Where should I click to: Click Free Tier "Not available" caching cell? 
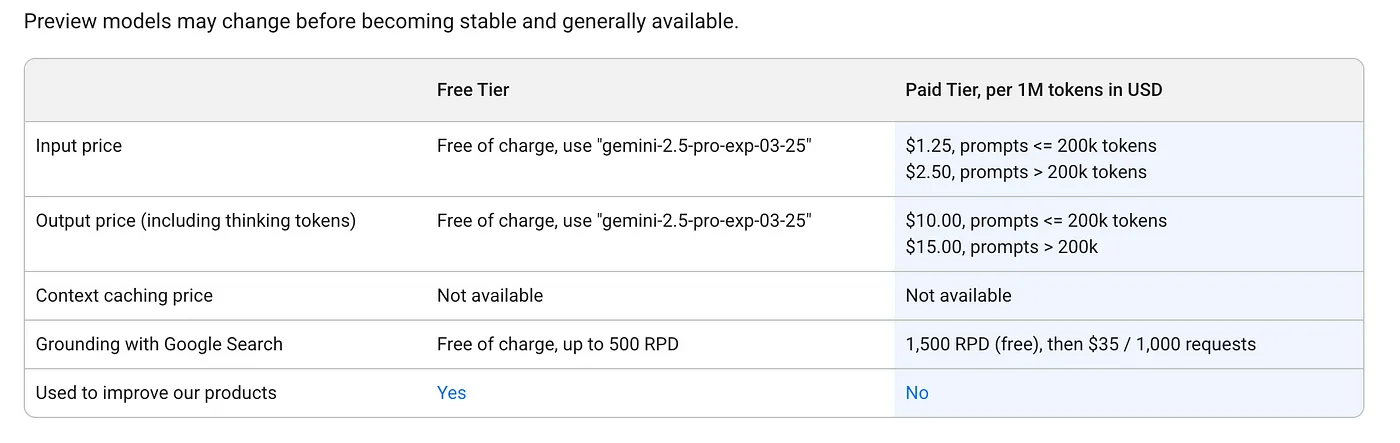[490, 296]
